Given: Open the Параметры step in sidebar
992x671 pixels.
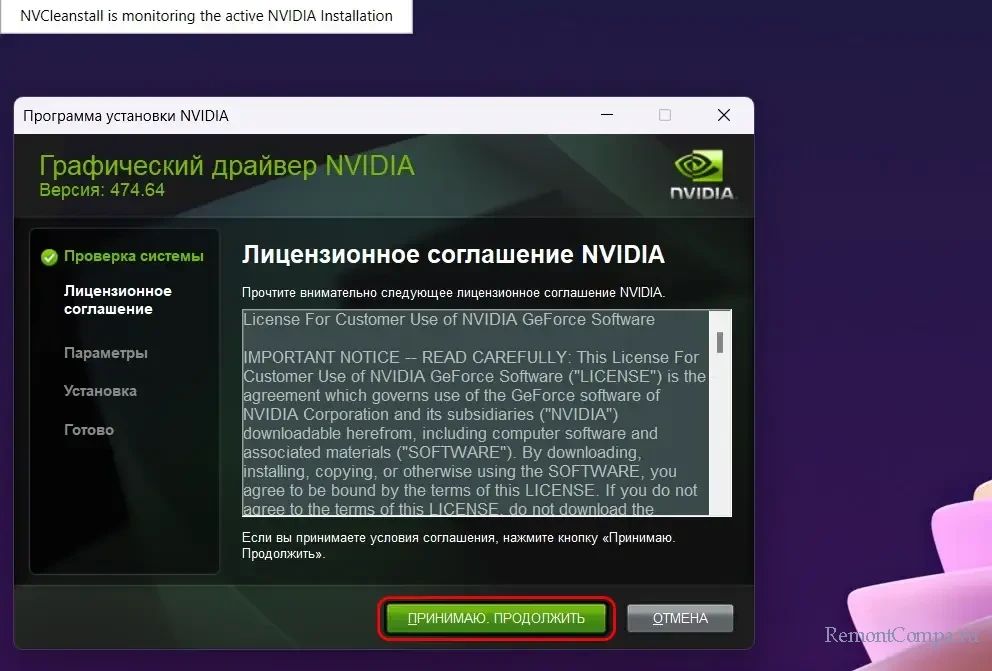Looking at the screenshot, I should pyautogui.click(x=105, y=353).
